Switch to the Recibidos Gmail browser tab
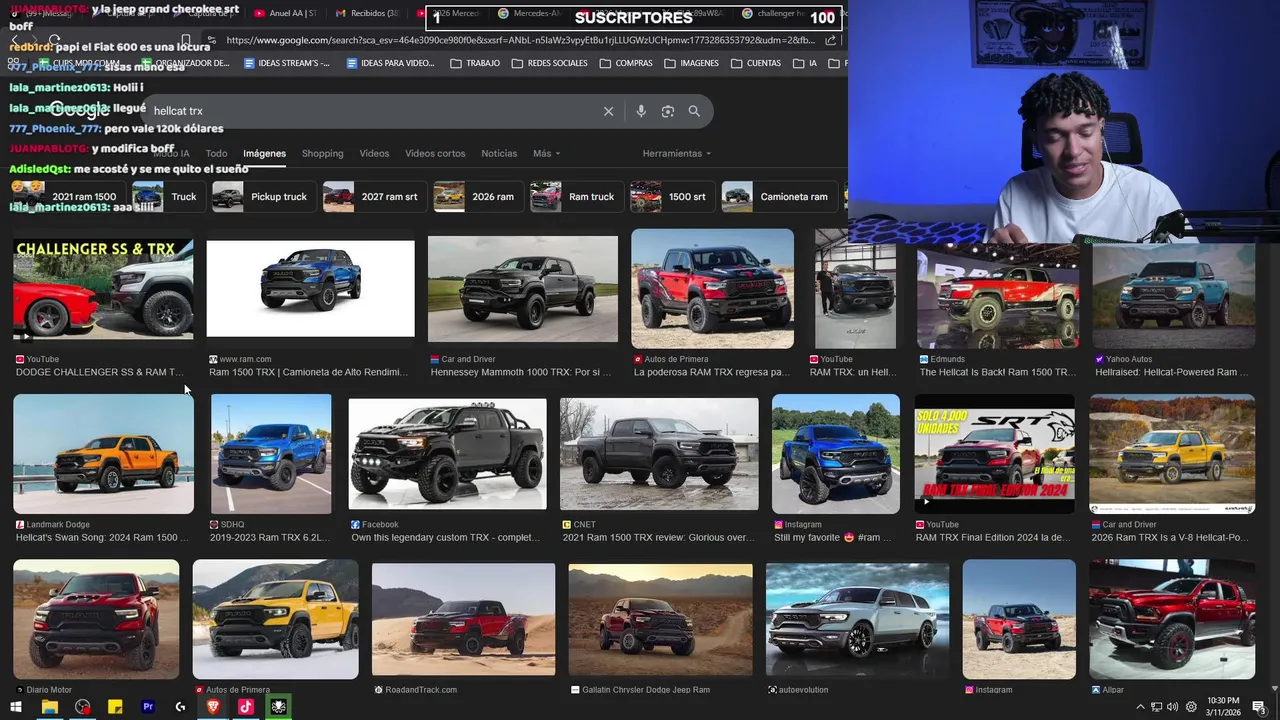The image size is (1280, 720). point(367,14)
